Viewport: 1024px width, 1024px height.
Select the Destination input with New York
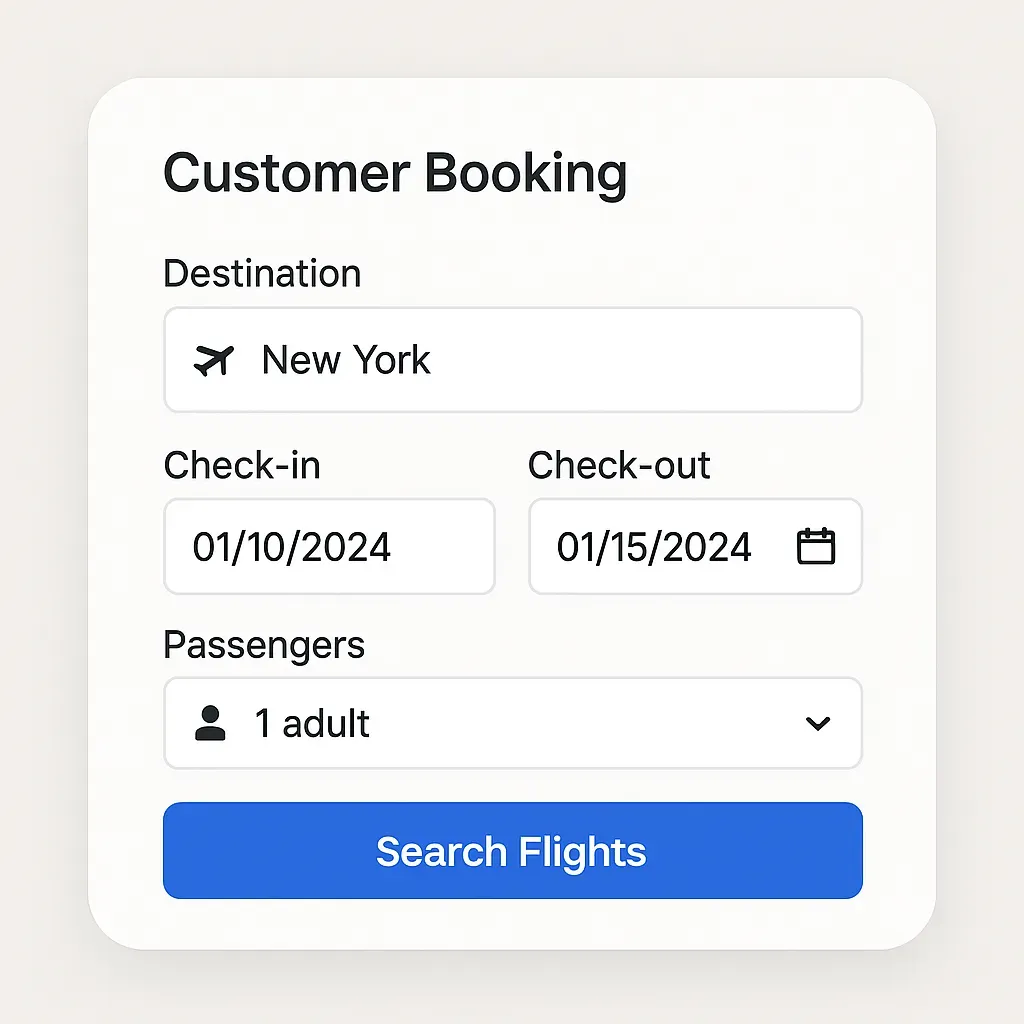pyautogui.click(x=513, y=360)
